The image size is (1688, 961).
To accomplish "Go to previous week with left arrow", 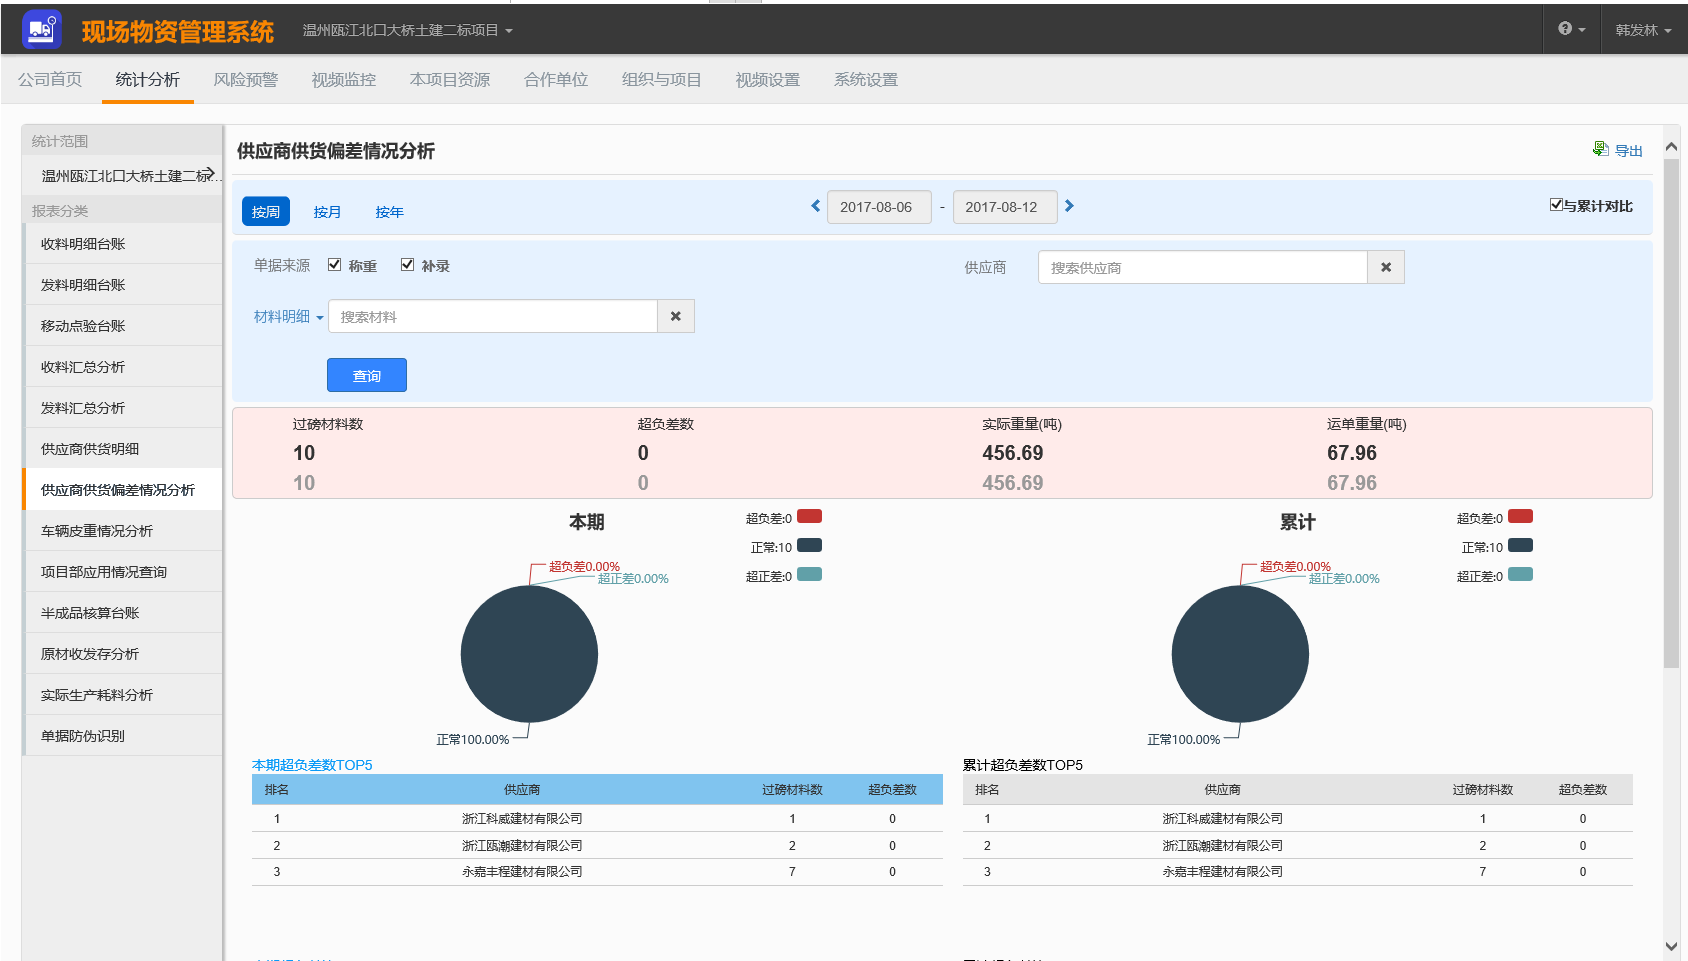I will [815, 206].
